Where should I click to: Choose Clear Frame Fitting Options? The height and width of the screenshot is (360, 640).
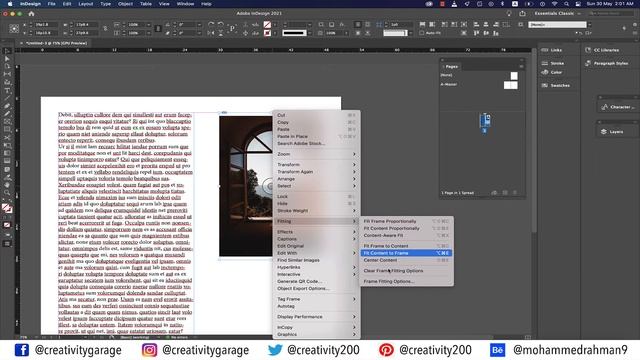point(406,271)
